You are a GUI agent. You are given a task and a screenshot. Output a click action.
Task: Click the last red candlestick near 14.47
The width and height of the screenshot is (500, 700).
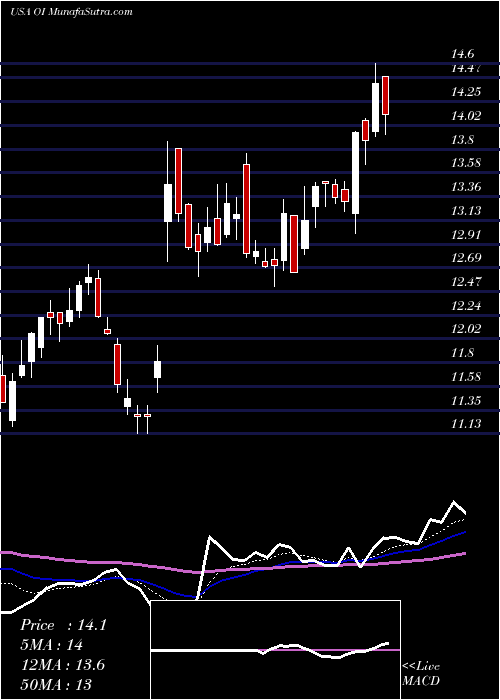[x=385, y=96]
